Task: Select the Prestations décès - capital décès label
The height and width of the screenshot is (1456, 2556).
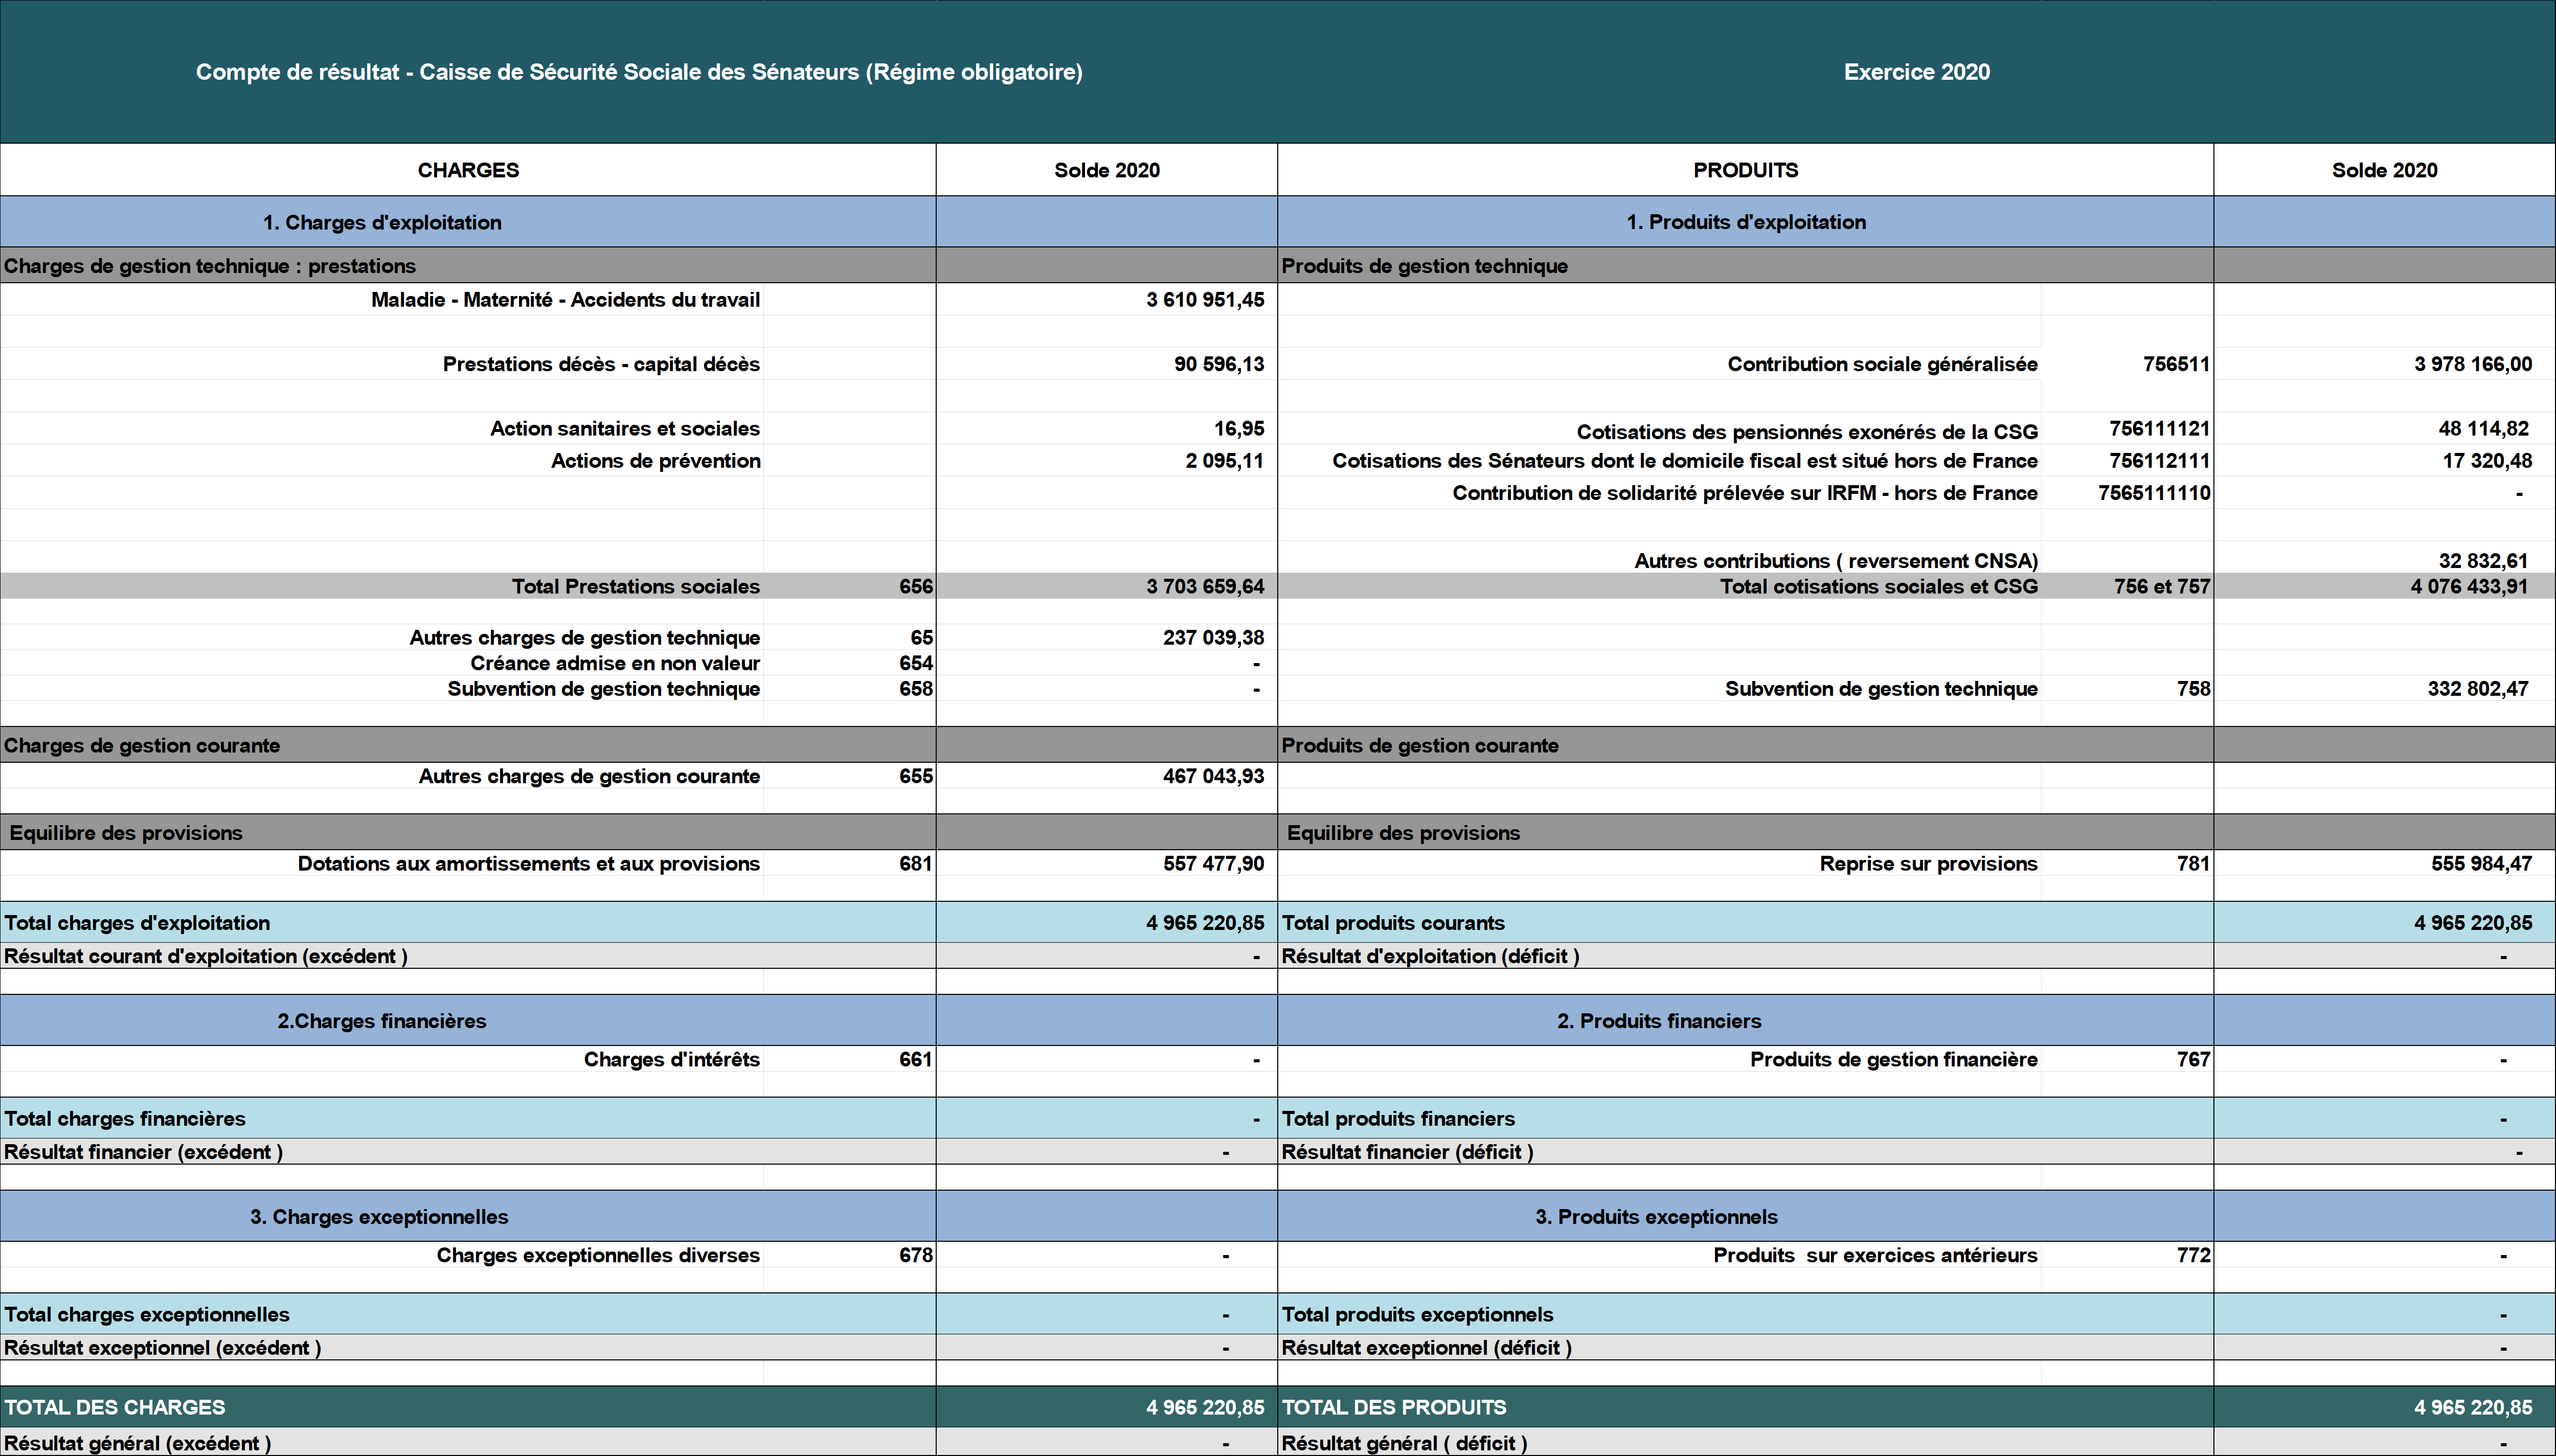Action: point(601,364)
